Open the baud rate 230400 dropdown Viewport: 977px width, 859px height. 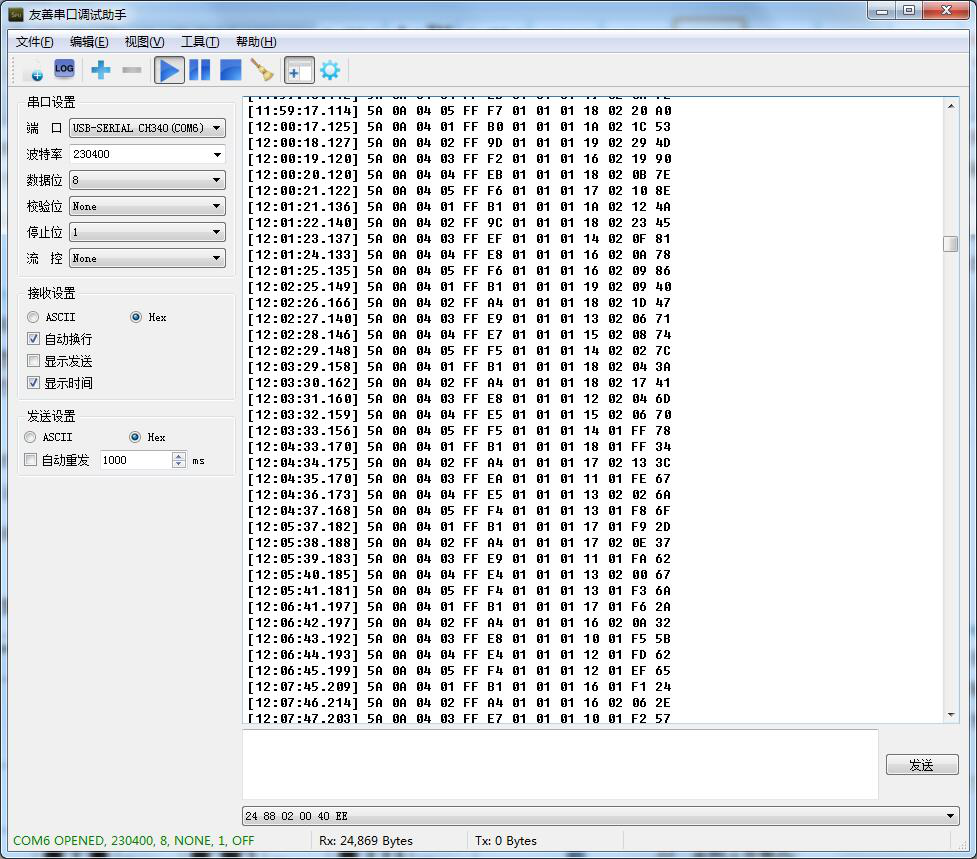[x=217, y=154]
